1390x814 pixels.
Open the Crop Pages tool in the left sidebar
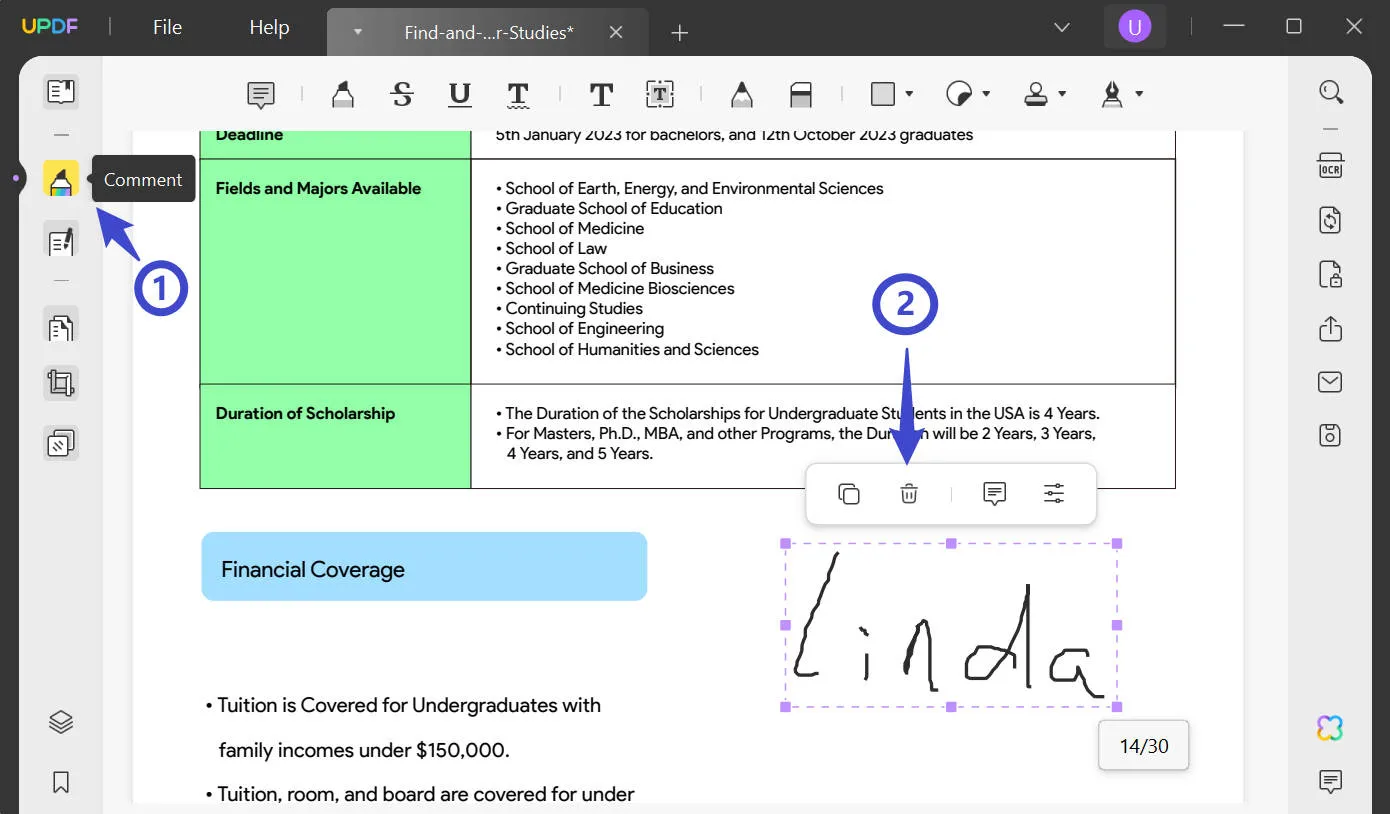click(x=60, y=382)
